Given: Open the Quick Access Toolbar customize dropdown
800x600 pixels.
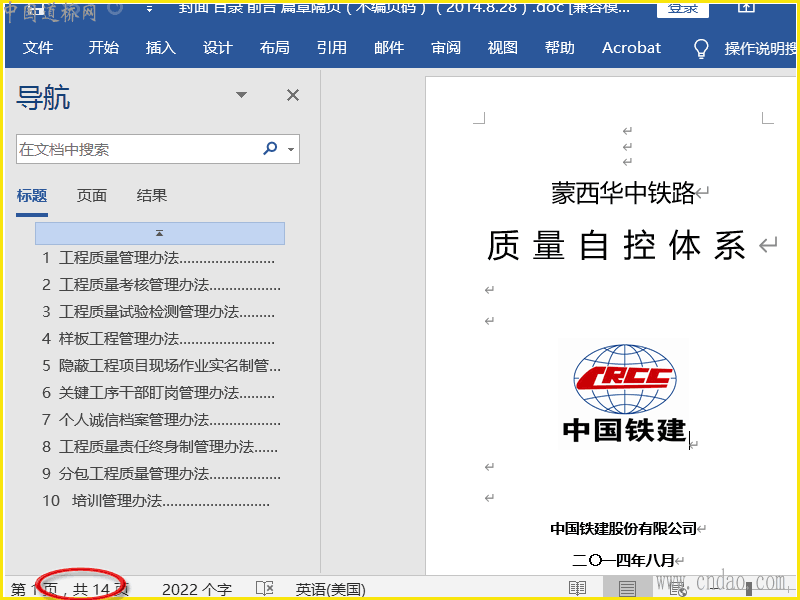Looking at the screenshot, I should [149, 9].
